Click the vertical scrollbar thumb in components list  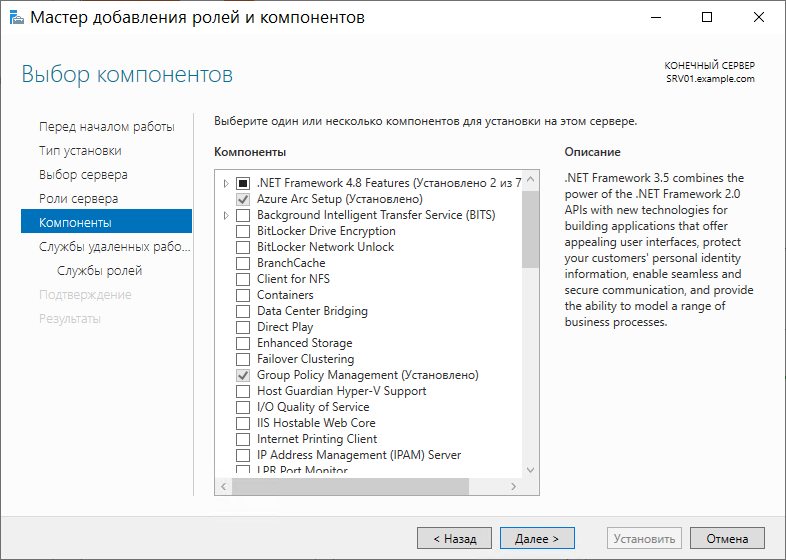[530, 230]
